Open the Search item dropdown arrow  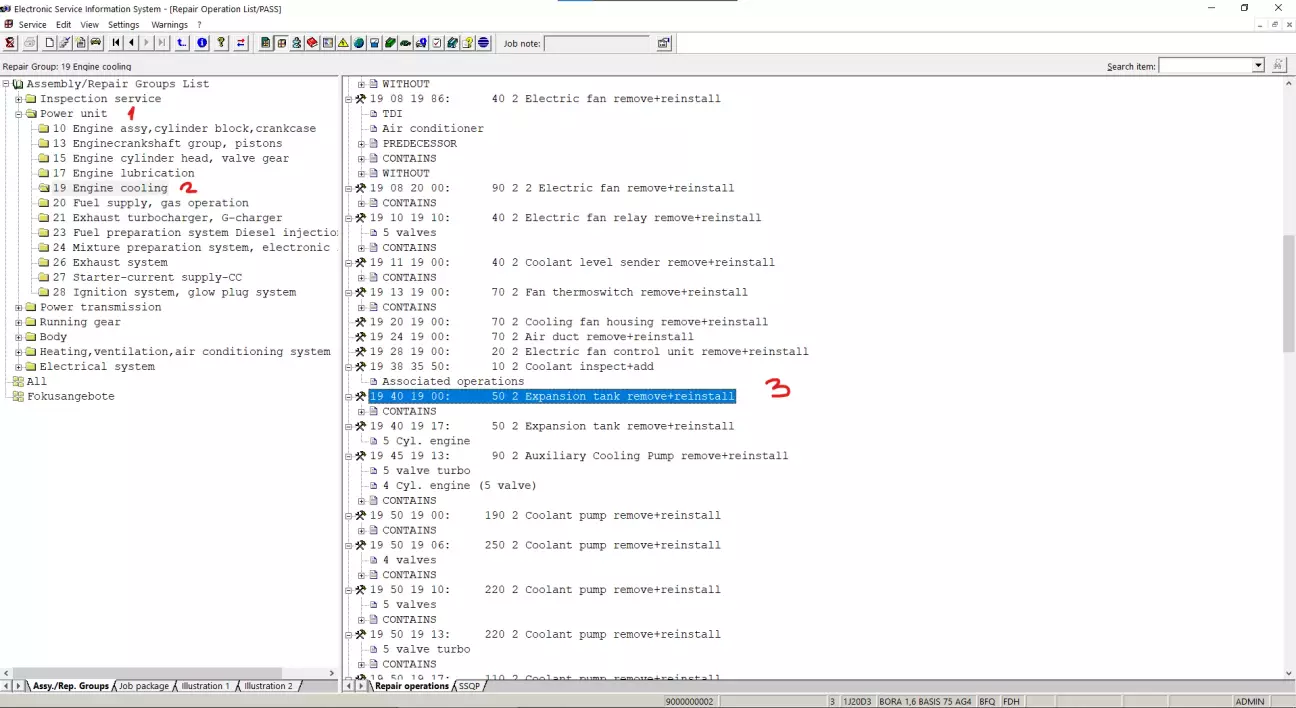[1258, 66]
